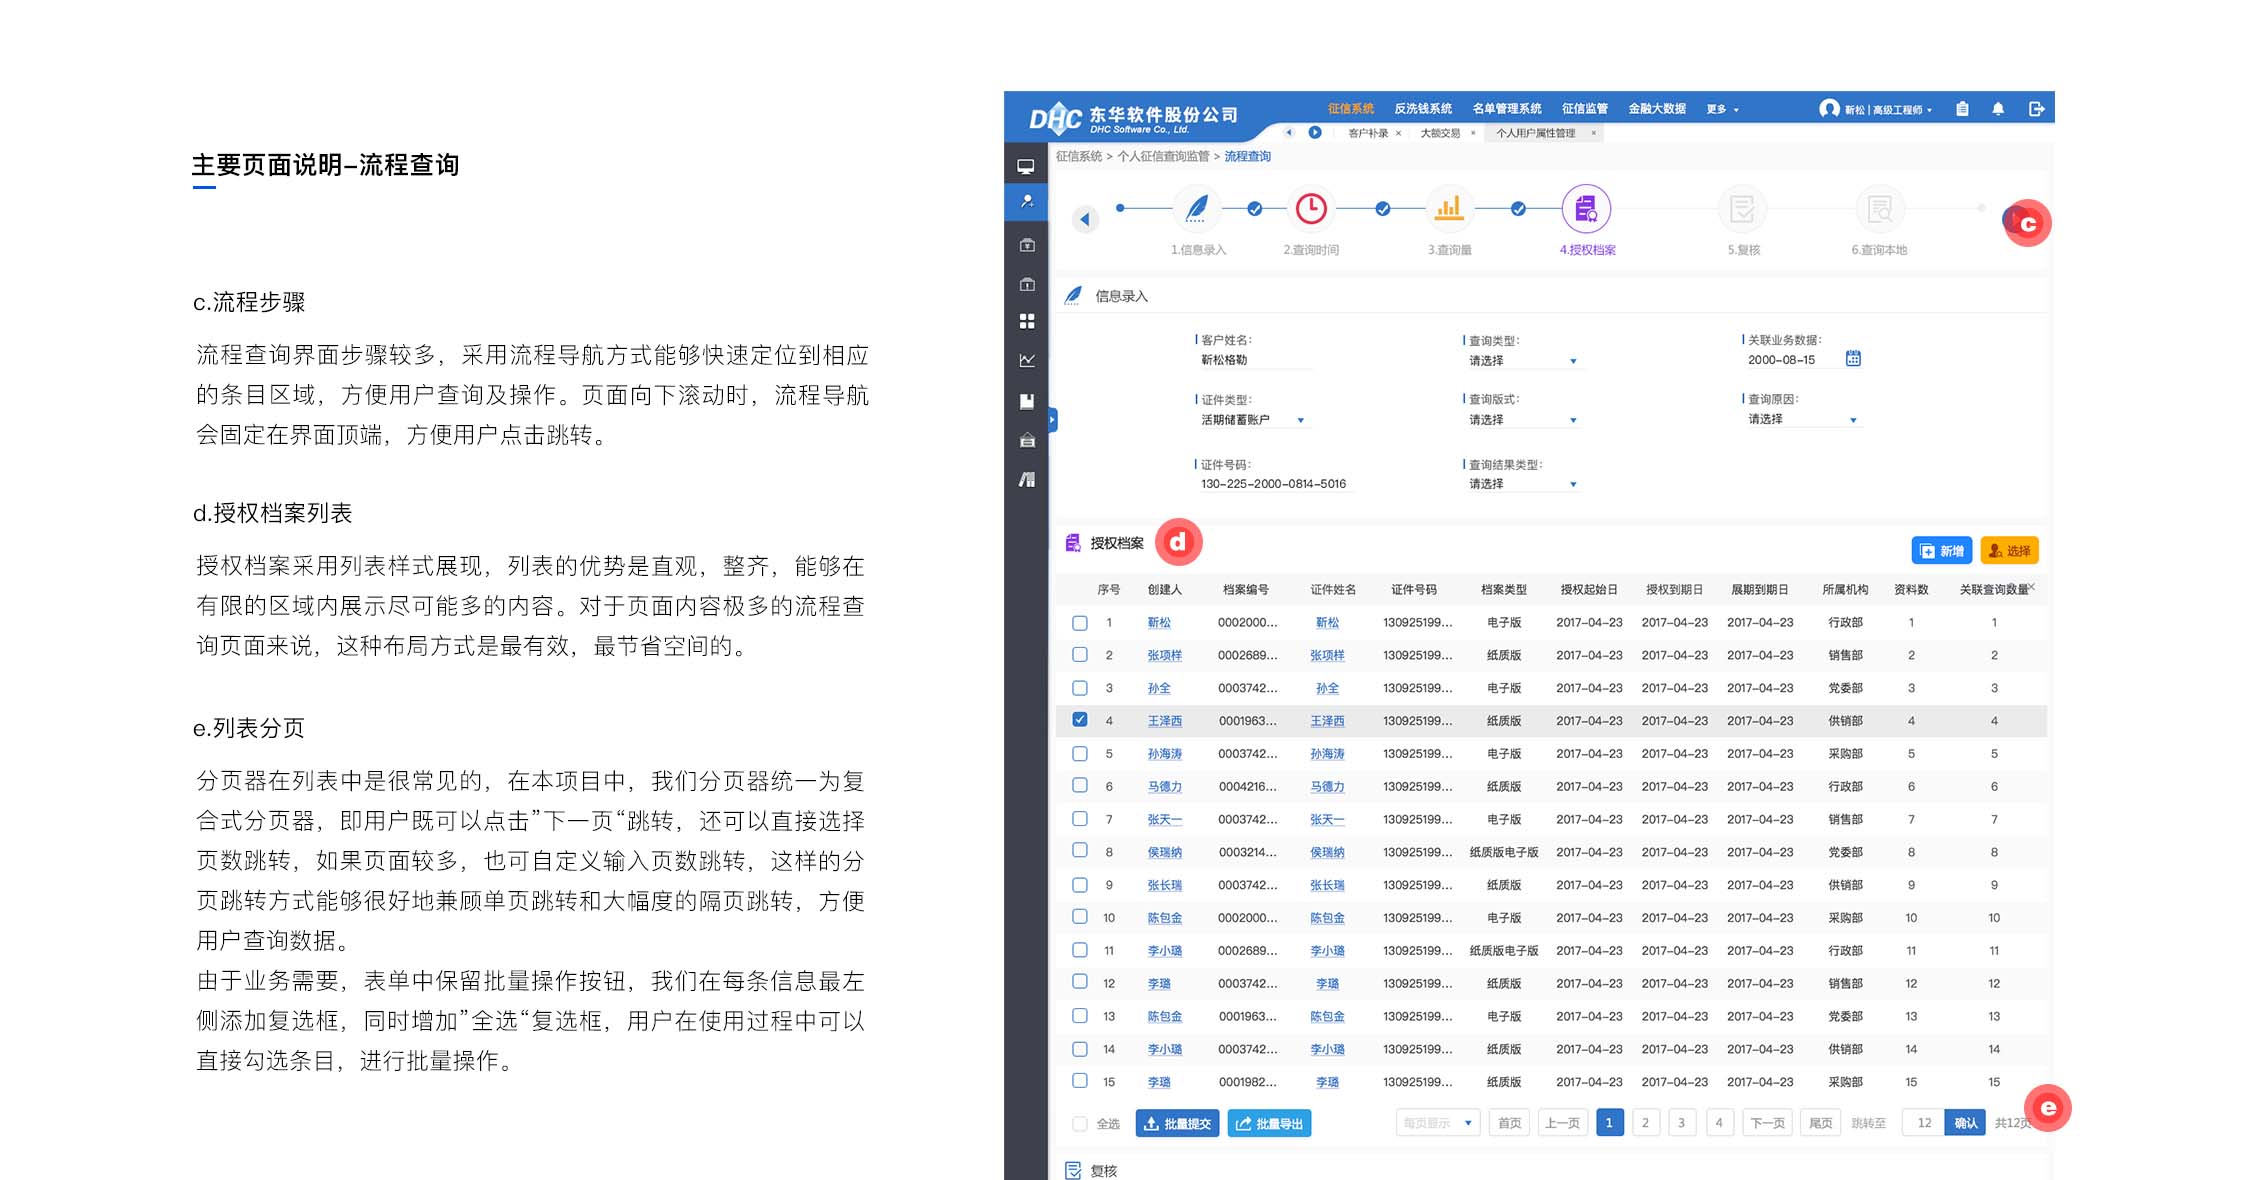Click the 新增 button
Image resolution: width=2244 pixels, height=1180 pixels.
[x=1941, y=551]
